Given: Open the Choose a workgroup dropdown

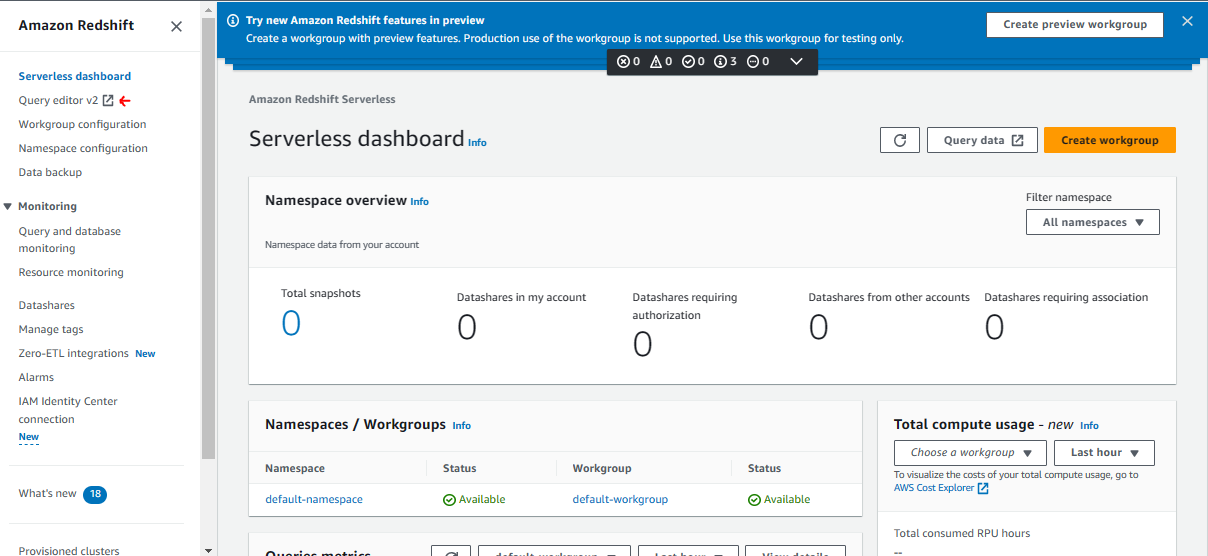Looking at the screenshot, I should [970, 453].
